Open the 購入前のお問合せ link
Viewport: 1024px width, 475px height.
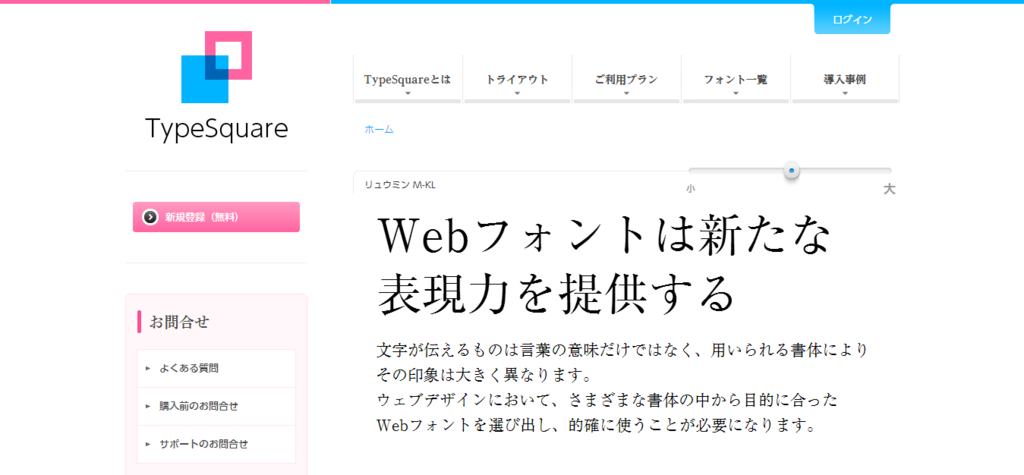pyautogui.click(x=216, y=406)
